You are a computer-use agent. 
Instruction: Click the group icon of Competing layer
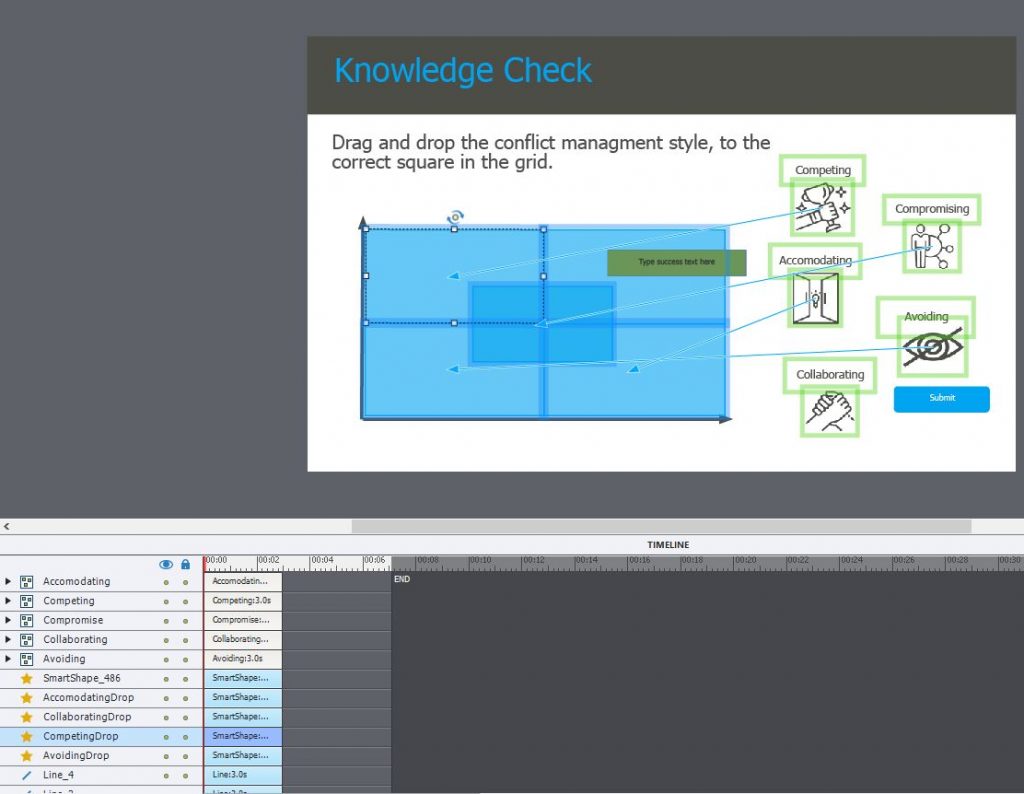pyautogui.click(x=27, y=601)
